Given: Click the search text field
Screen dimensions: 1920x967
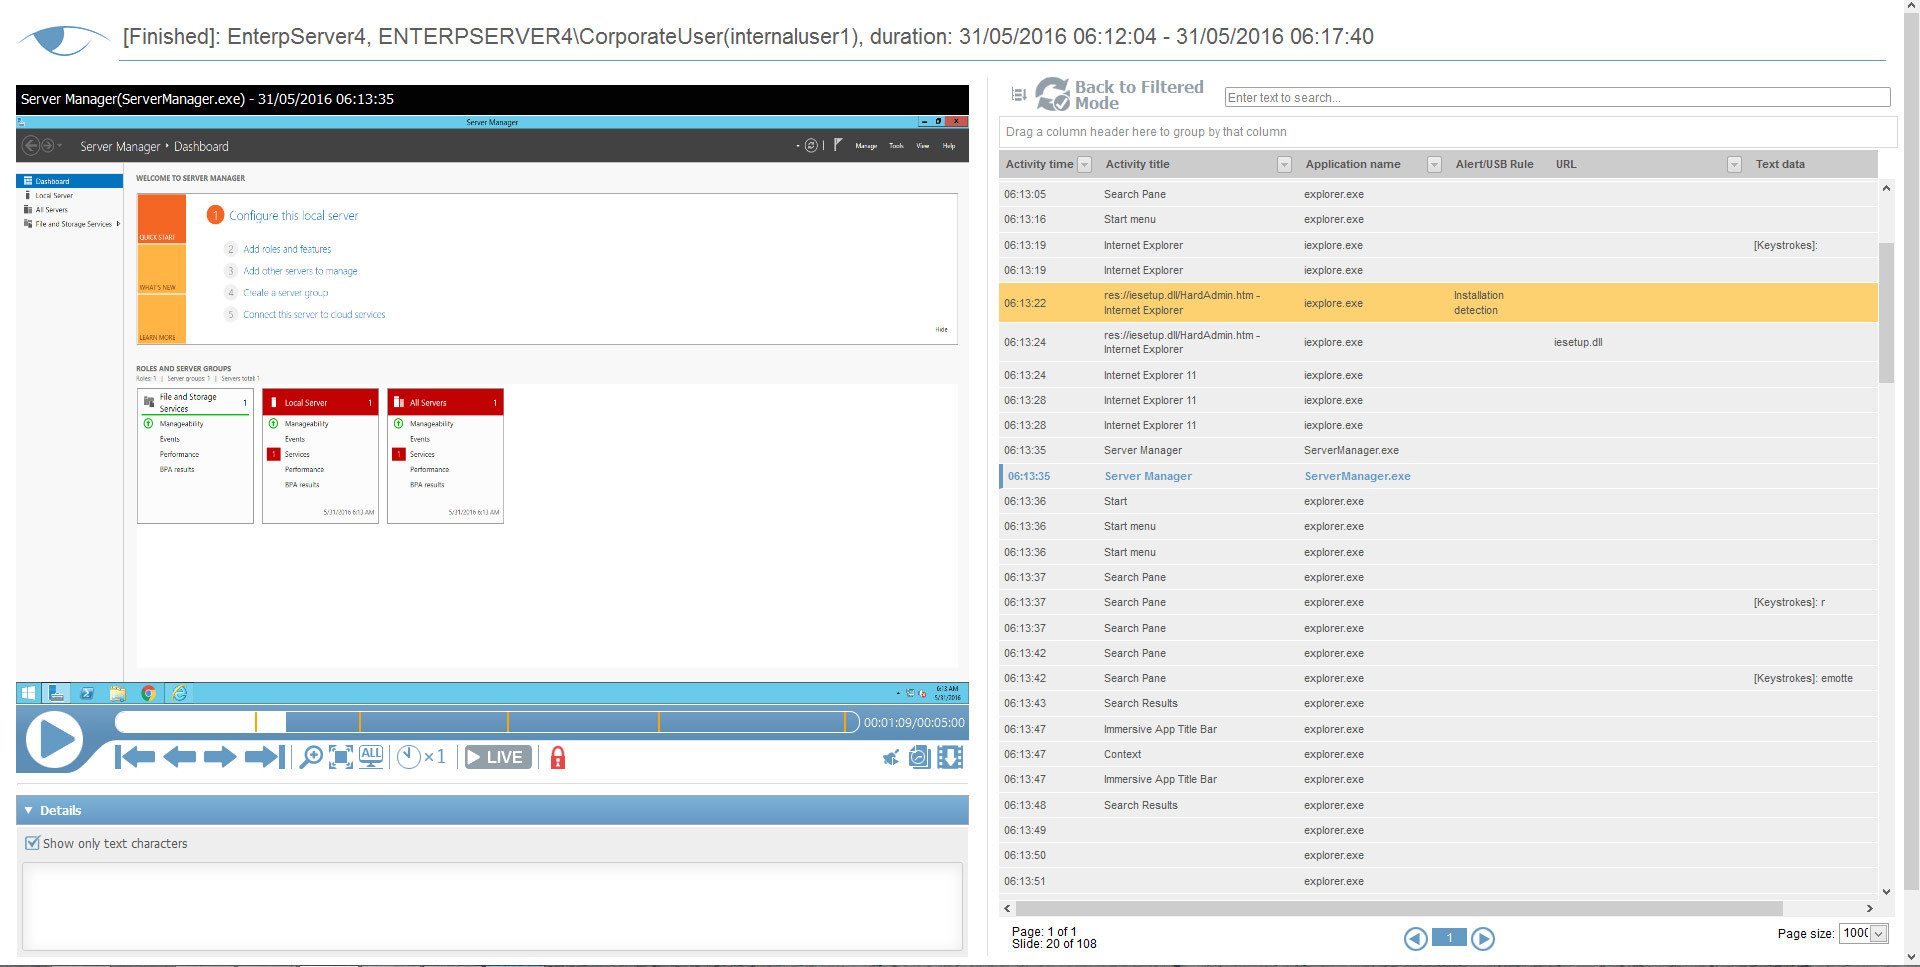Looking at the screenshot, I should pos(1557,97).
